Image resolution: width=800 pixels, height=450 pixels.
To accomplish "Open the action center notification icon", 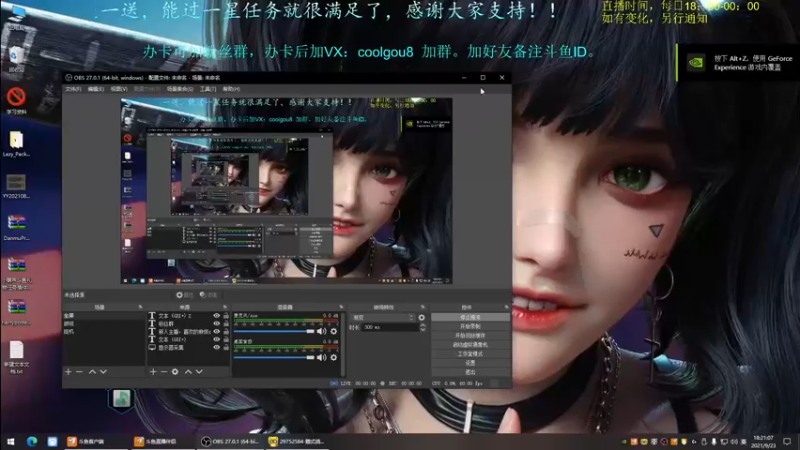I will tap(788, 441).
